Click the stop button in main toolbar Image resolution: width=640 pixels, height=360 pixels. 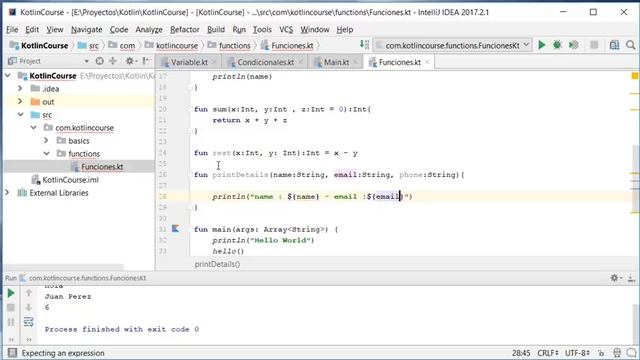594,45
